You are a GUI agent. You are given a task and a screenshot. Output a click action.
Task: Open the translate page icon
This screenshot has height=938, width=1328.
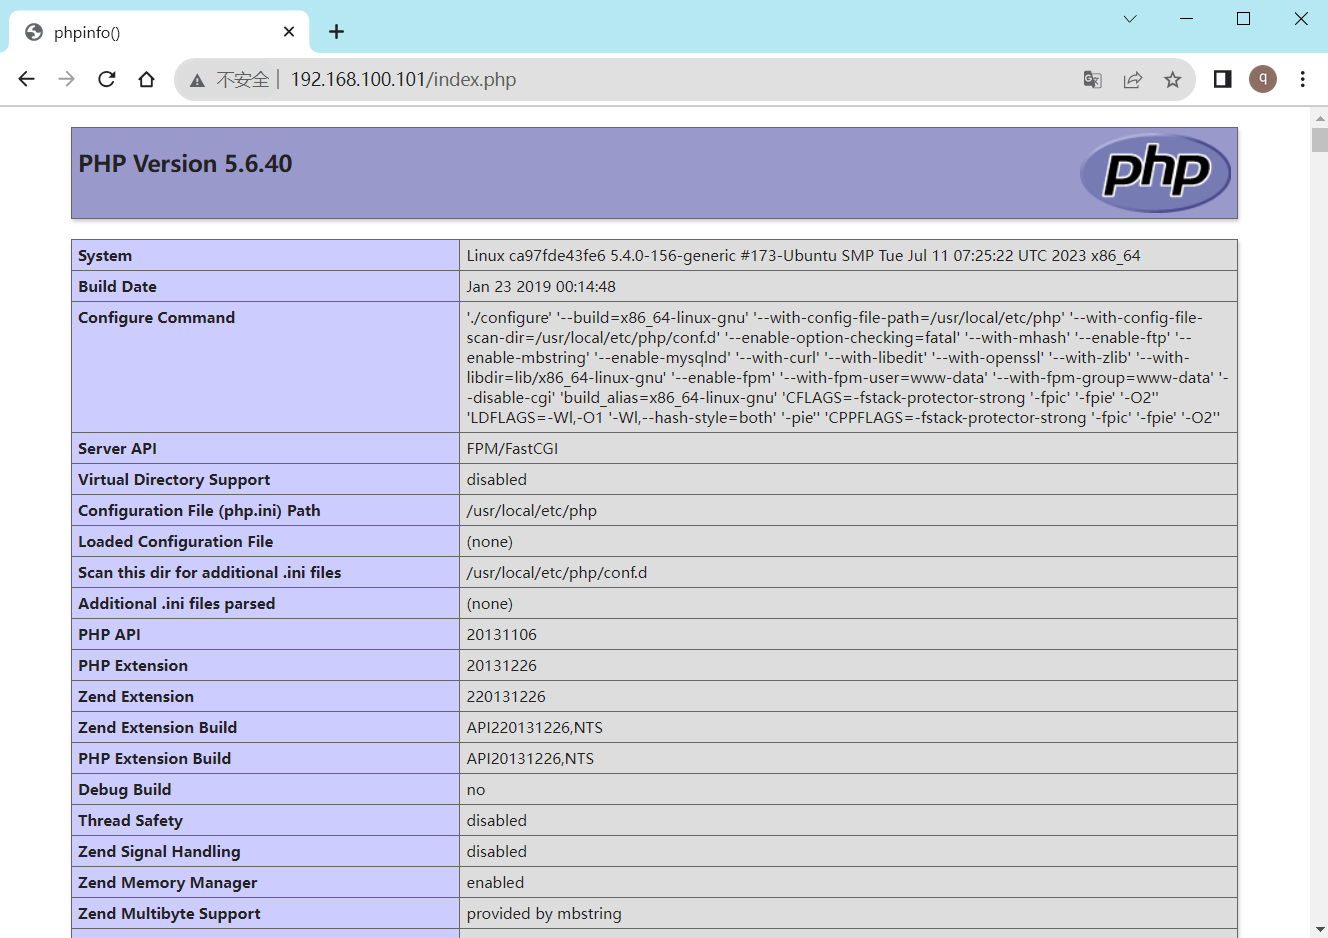click(1093, 80)
